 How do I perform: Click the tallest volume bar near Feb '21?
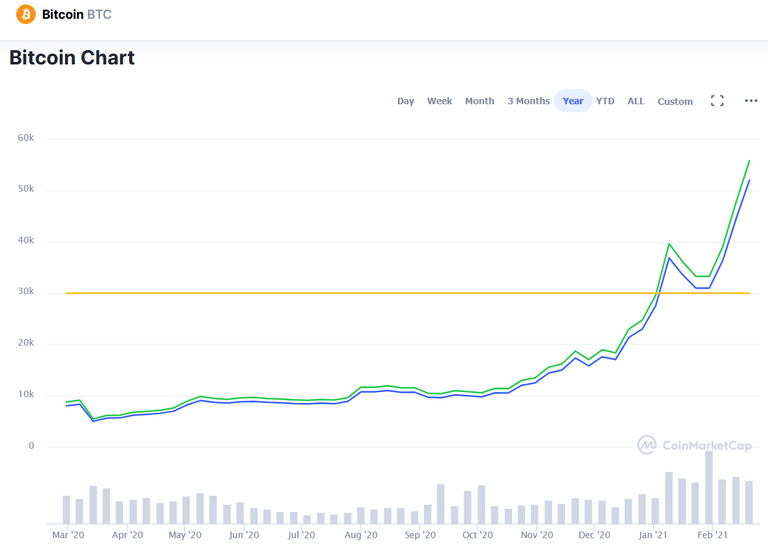(x=709, y=487)
